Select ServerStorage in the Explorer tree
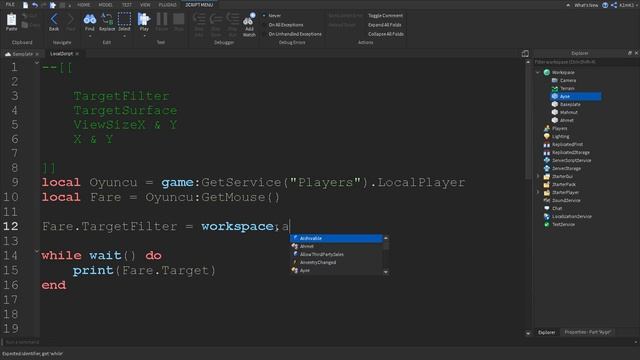Viewport: 640px width, 360px height. click(566, 169)
